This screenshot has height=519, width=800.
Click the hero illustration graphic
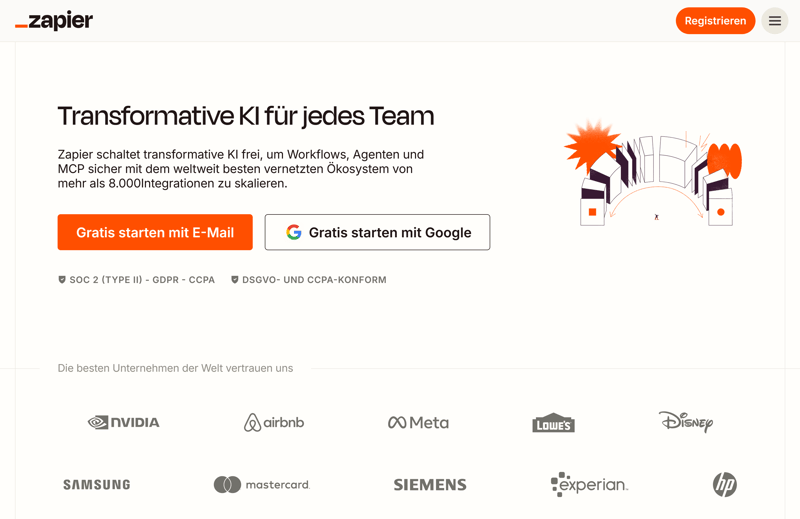654,172
